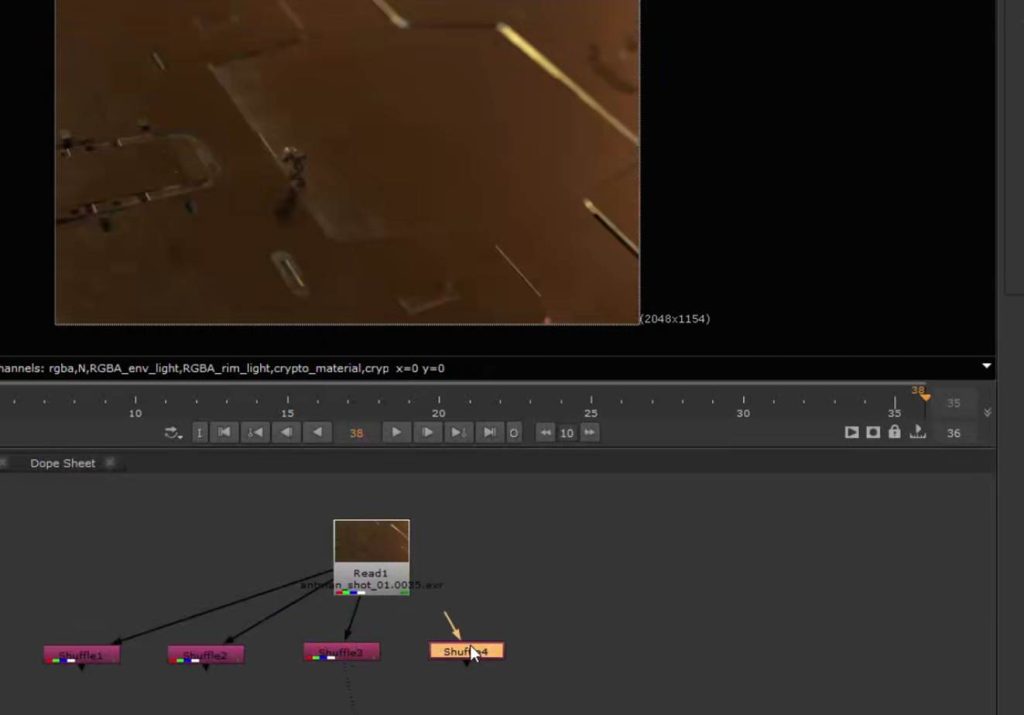Jump to the last frame
The width and height of the screenshot is (1024, 715).
click(489, 433)
